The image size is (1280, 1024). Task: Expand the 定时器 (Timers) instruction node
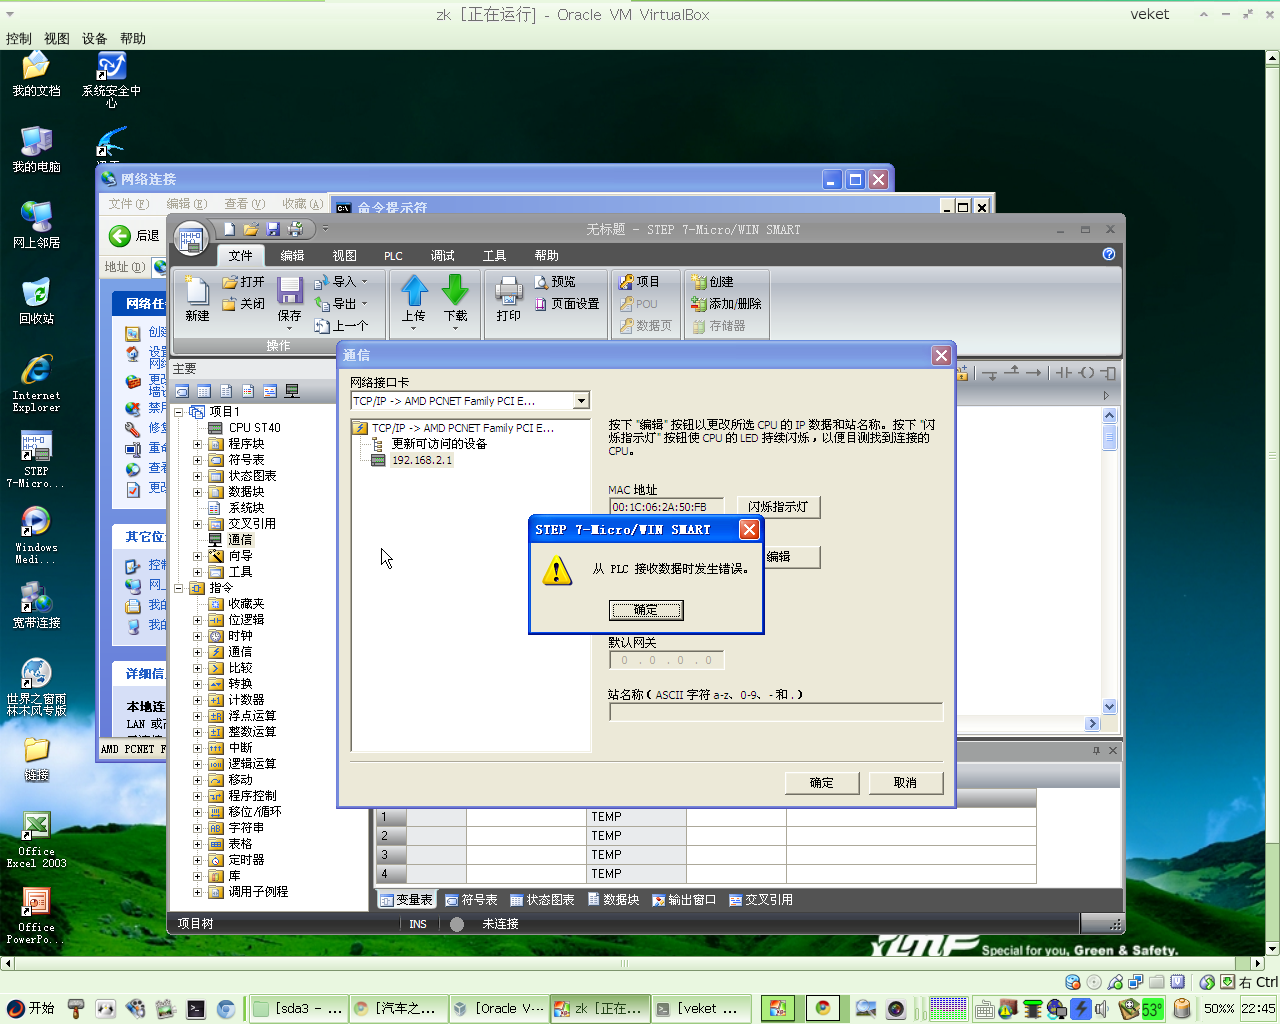[197, 860]
